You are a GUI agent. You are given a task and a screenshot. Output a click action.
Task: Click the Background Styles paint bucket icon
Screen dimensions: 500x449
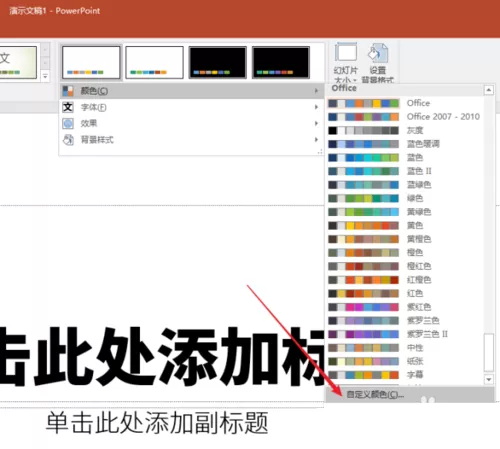pos(68,140)
